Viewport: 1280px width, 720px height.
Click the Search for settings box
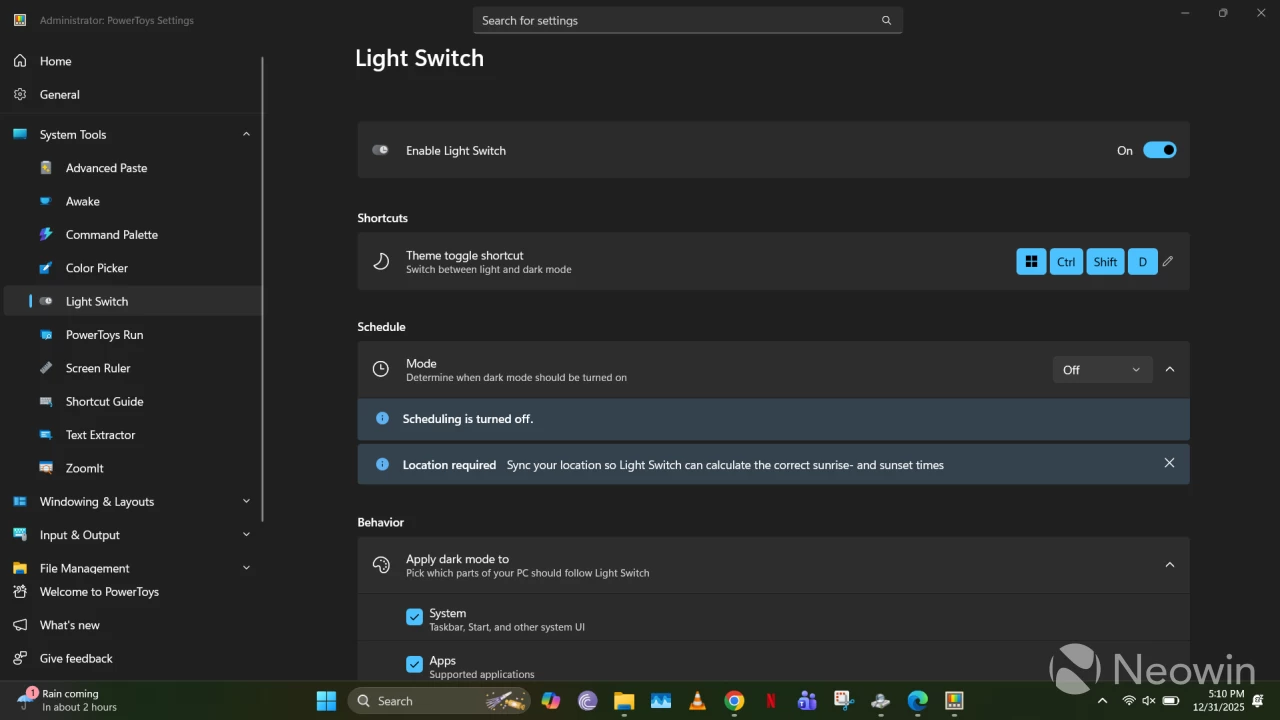click(688, 20)
